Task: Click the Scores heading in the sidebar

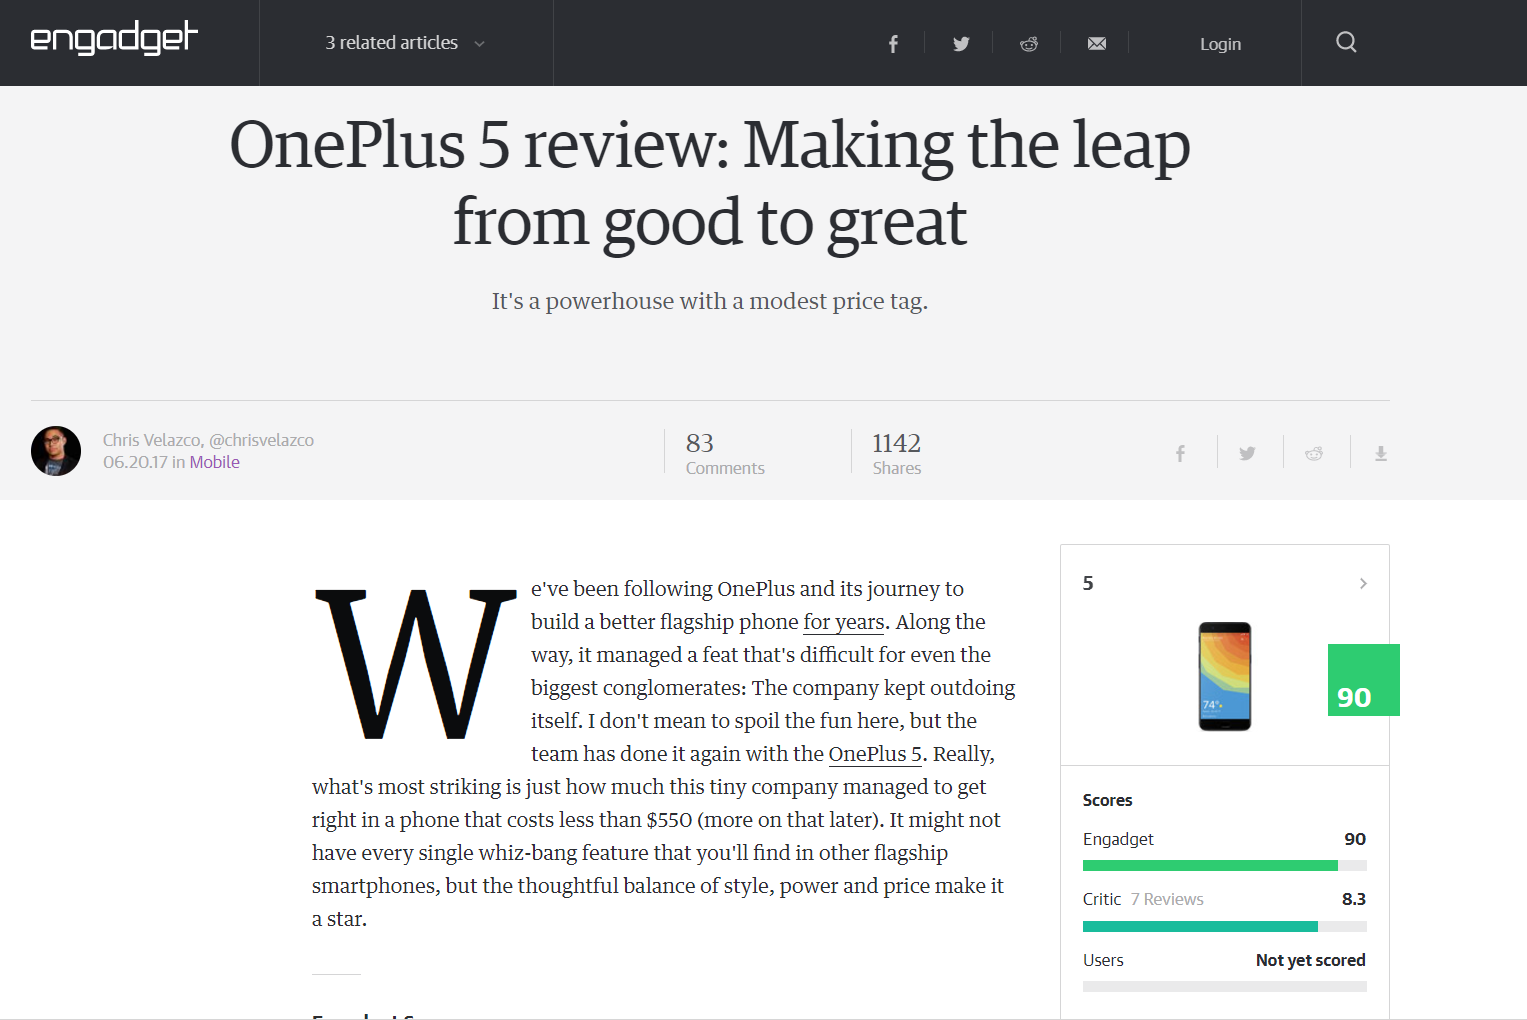Action: click(x=1108, y=800)
